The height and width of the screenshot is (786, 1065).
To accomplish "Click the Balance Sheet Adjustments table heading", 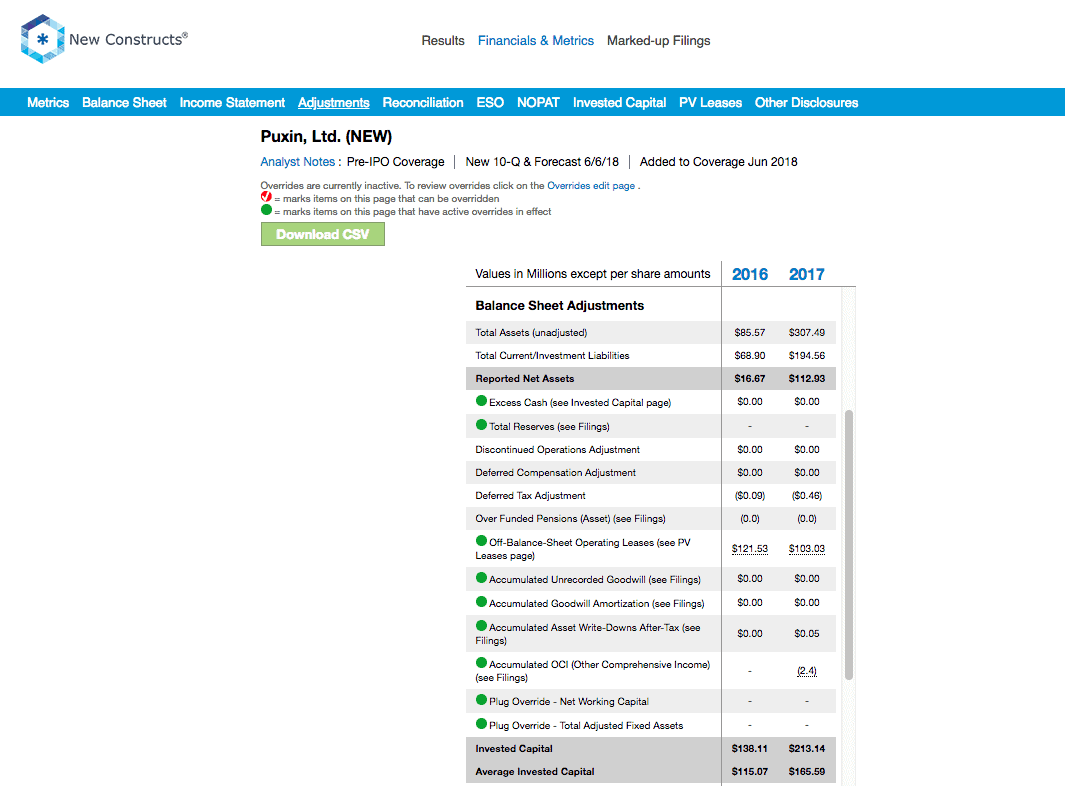I will point(560,306).
